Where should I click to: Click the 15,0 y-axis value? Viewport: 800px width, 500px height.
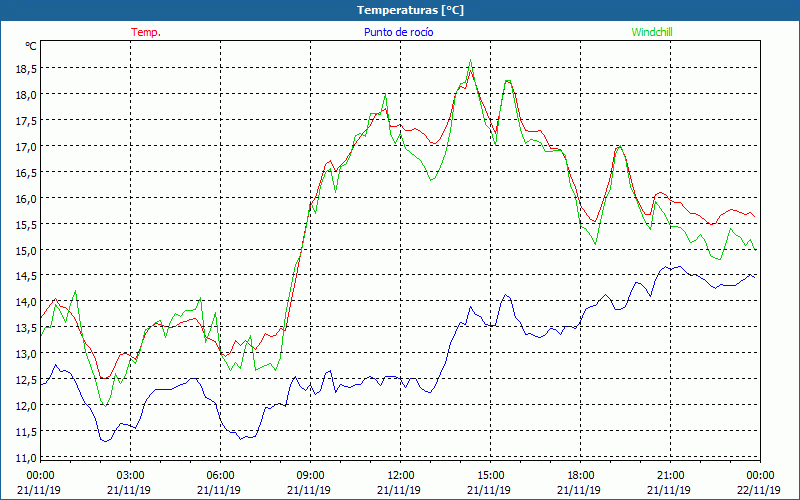[x=26, y=250]
